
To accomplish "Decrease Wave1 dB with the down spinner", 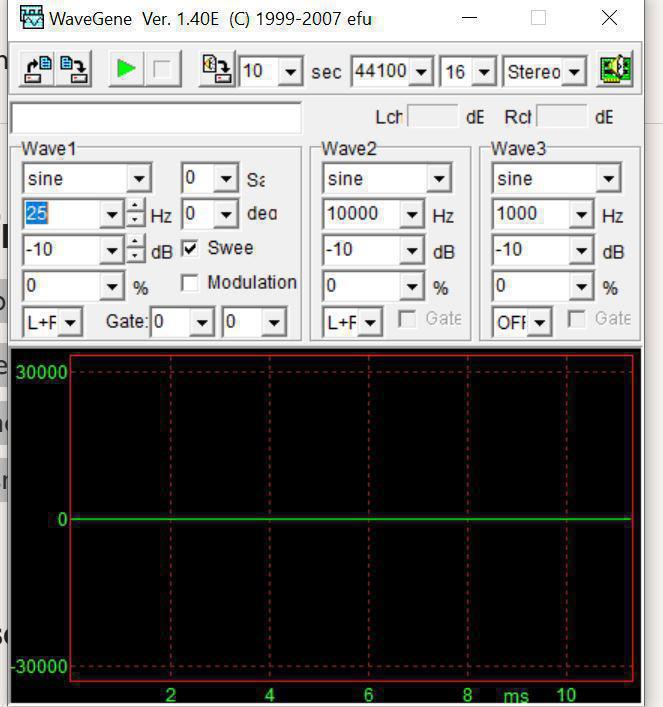I will coord(136,256).
